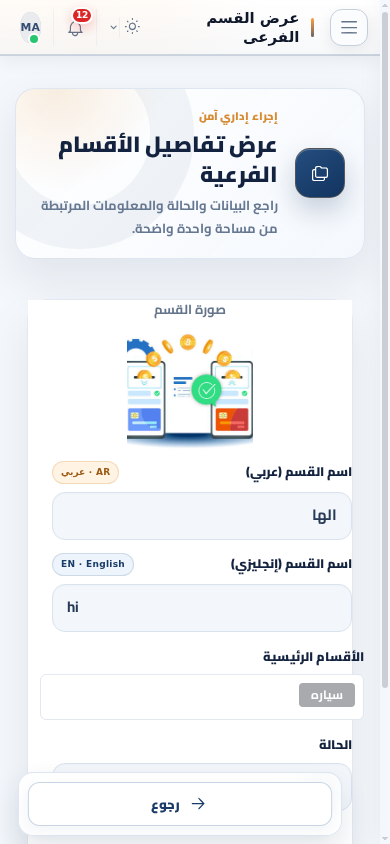Screen dimensions: 390x844
Task: Click the arrow icon in رجوع button
Action: [x=198, y=804]
